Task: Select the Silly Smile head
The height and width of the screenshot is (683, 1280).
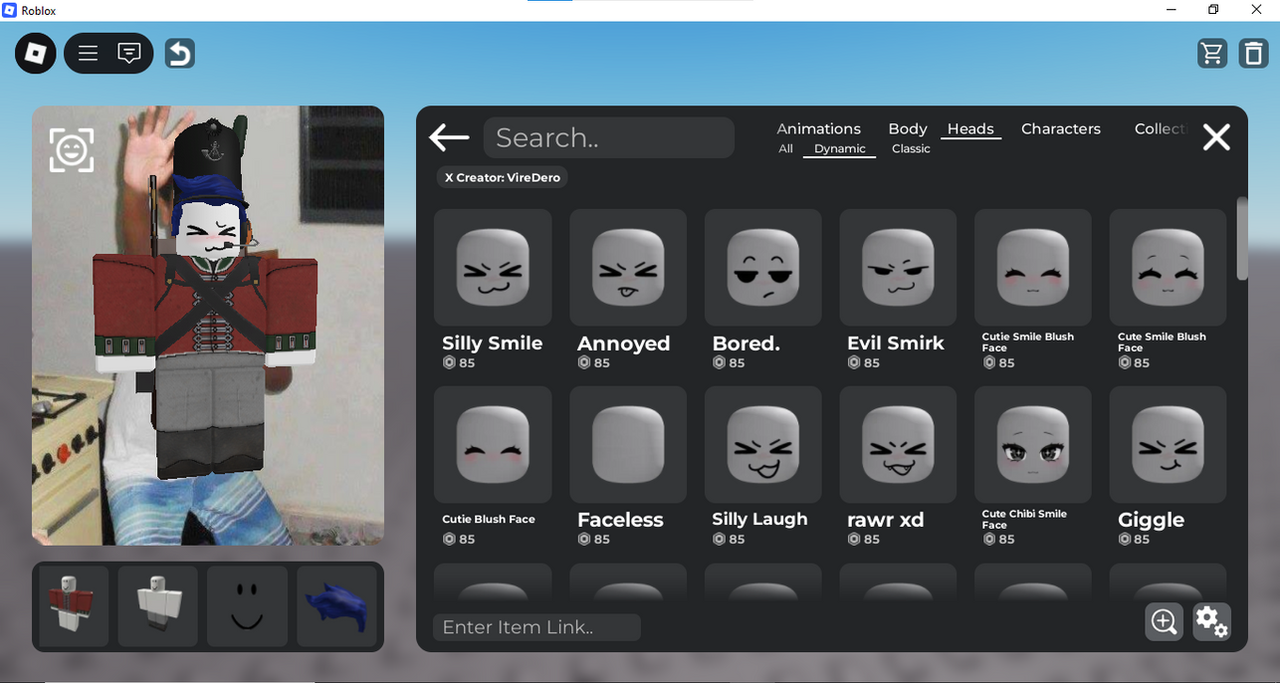Action: tap(493, 268)
